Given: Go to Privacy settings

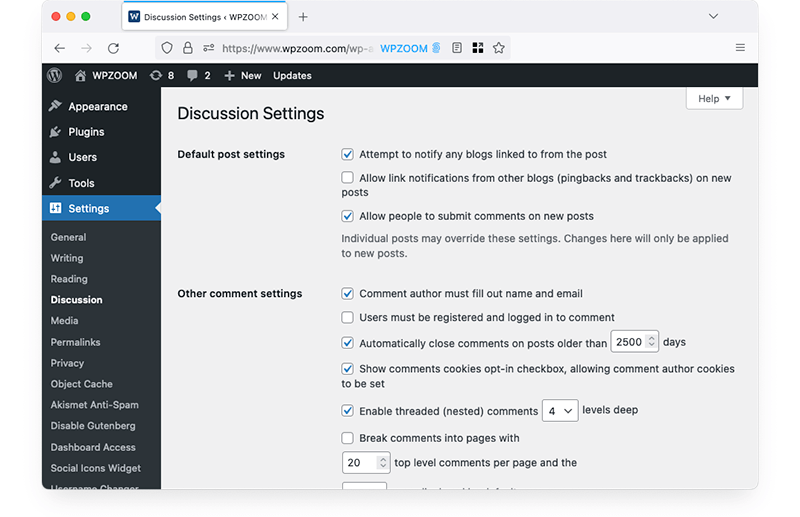Looking at the screenshot, I should click(x=67, y=363).
